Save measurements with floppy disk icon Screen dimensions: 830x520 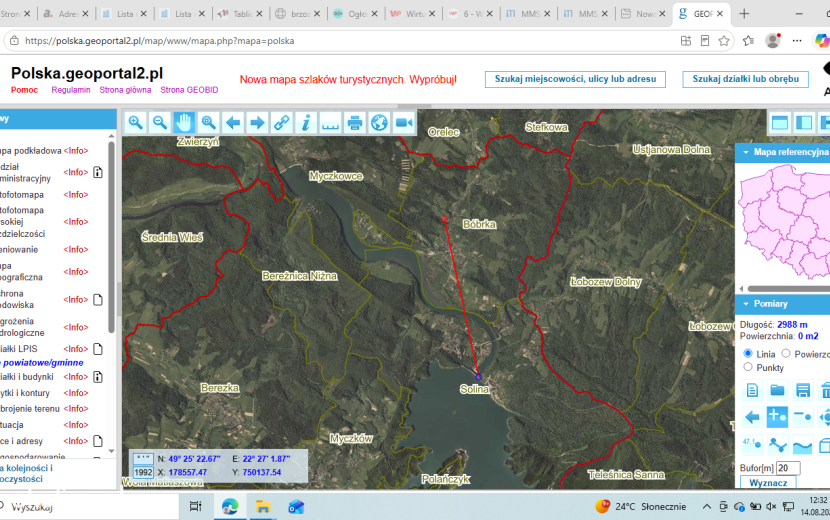[x=802, y=391]
